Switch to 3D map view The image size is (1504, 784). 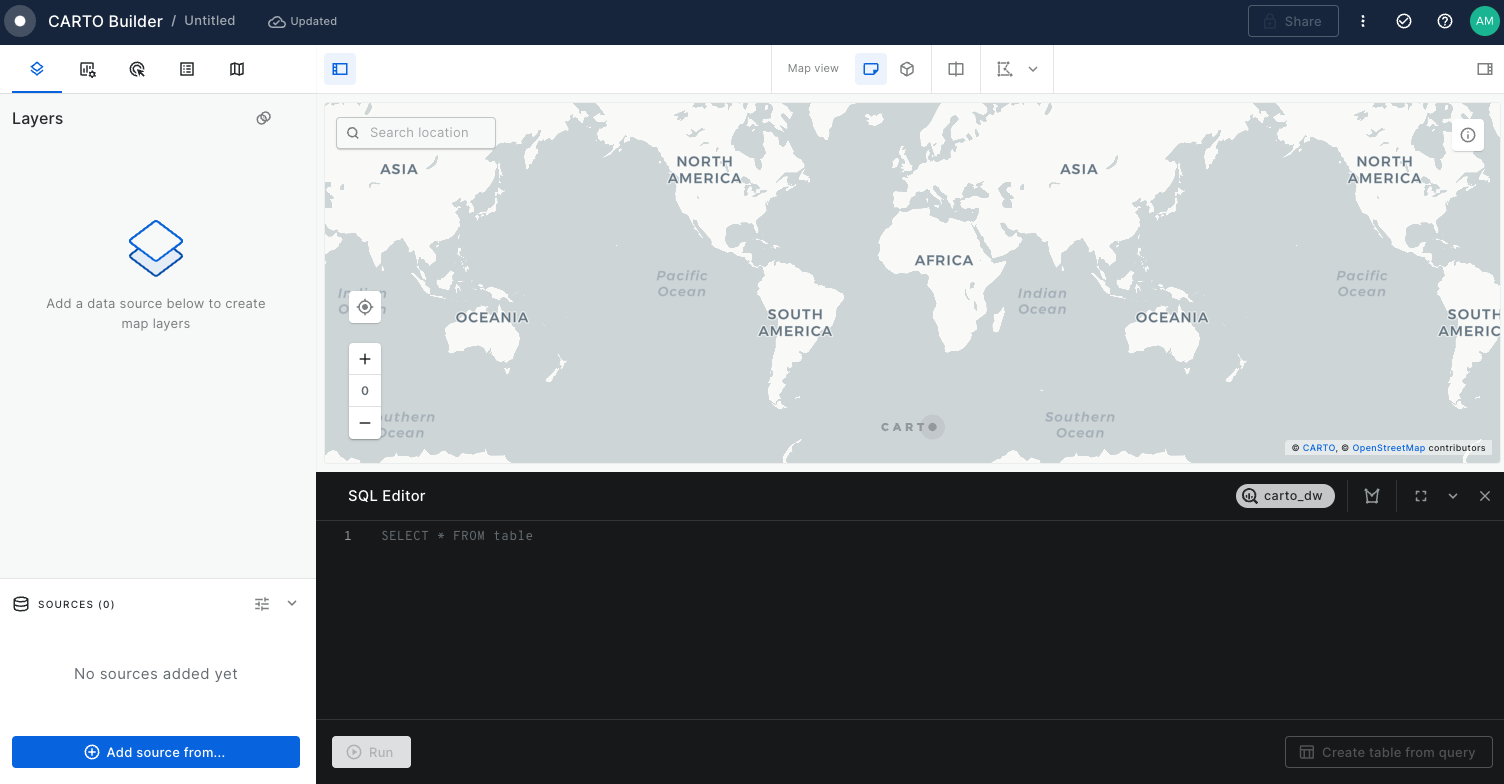tap(907, 69)
